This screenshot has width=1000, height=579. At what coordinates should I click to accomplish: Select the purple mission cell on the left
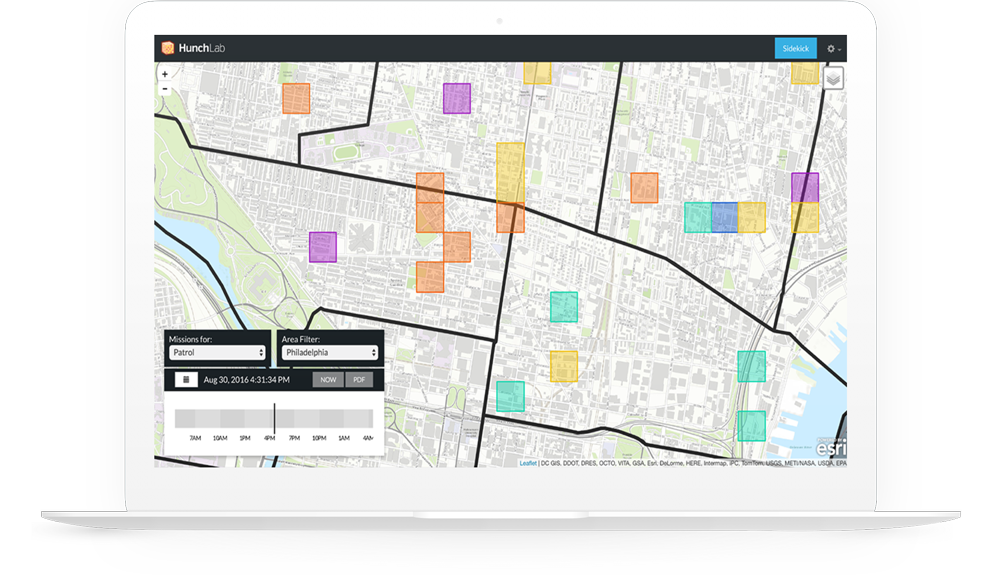[x=322, y=247]
